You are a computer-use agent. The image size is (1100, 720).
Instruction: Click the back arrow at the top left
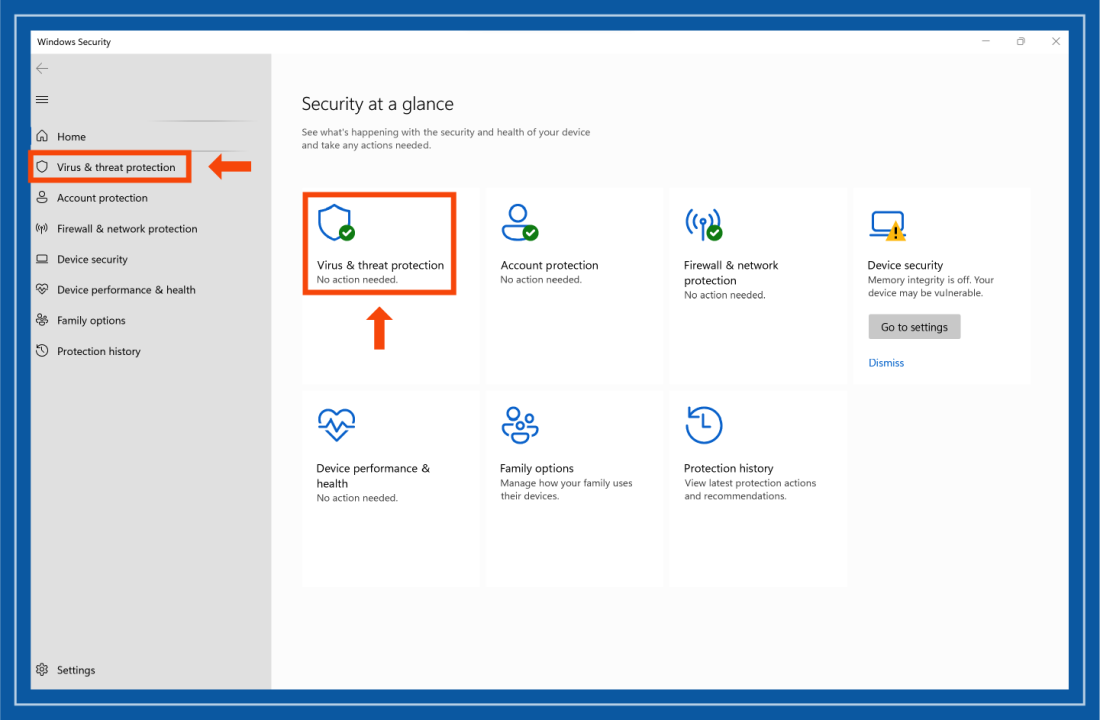coord(41,68)
